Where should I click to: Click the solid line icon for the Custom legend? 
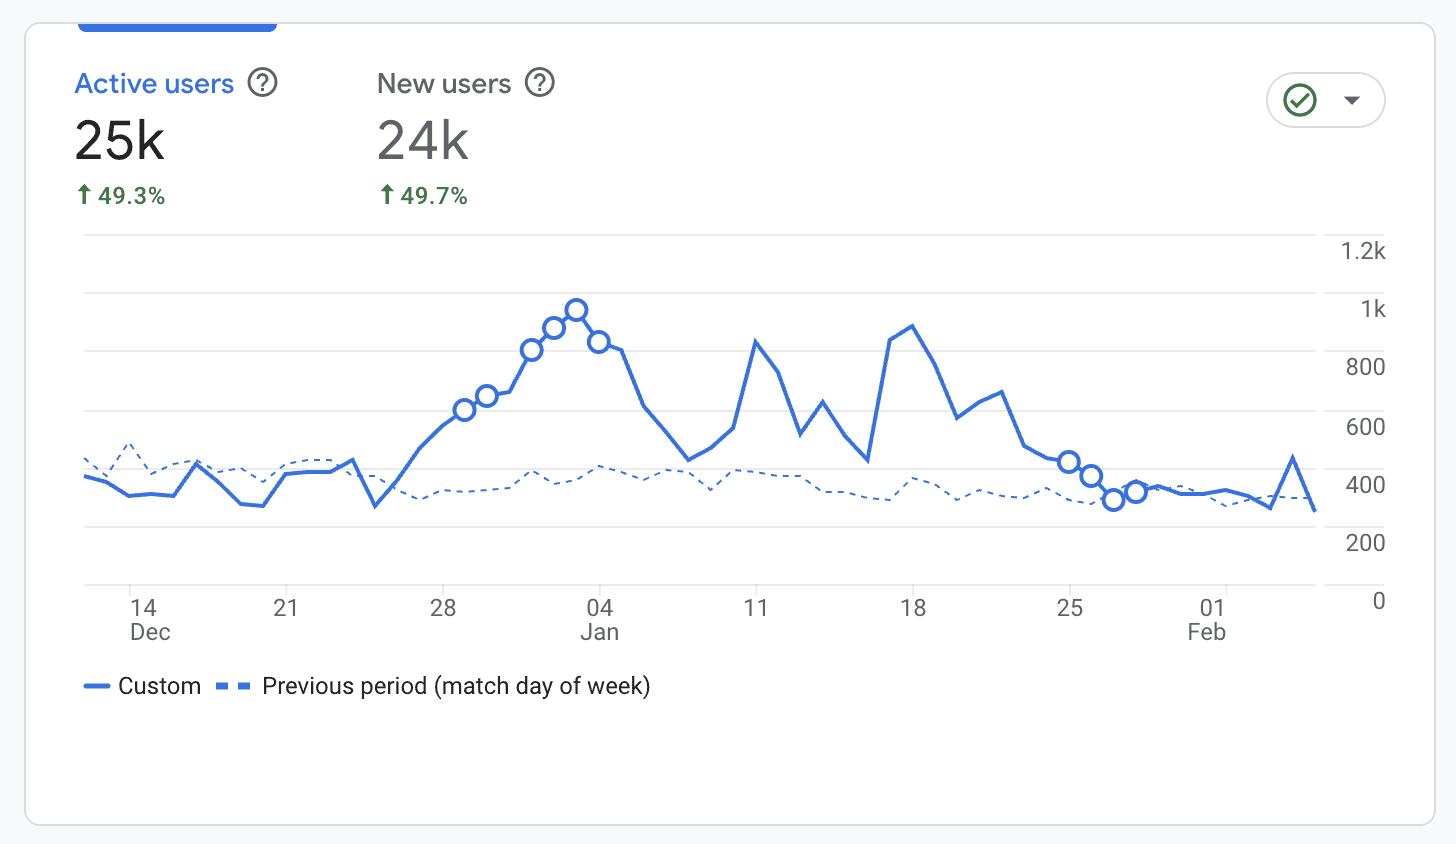pyautogui.click(x=97, y=686)
